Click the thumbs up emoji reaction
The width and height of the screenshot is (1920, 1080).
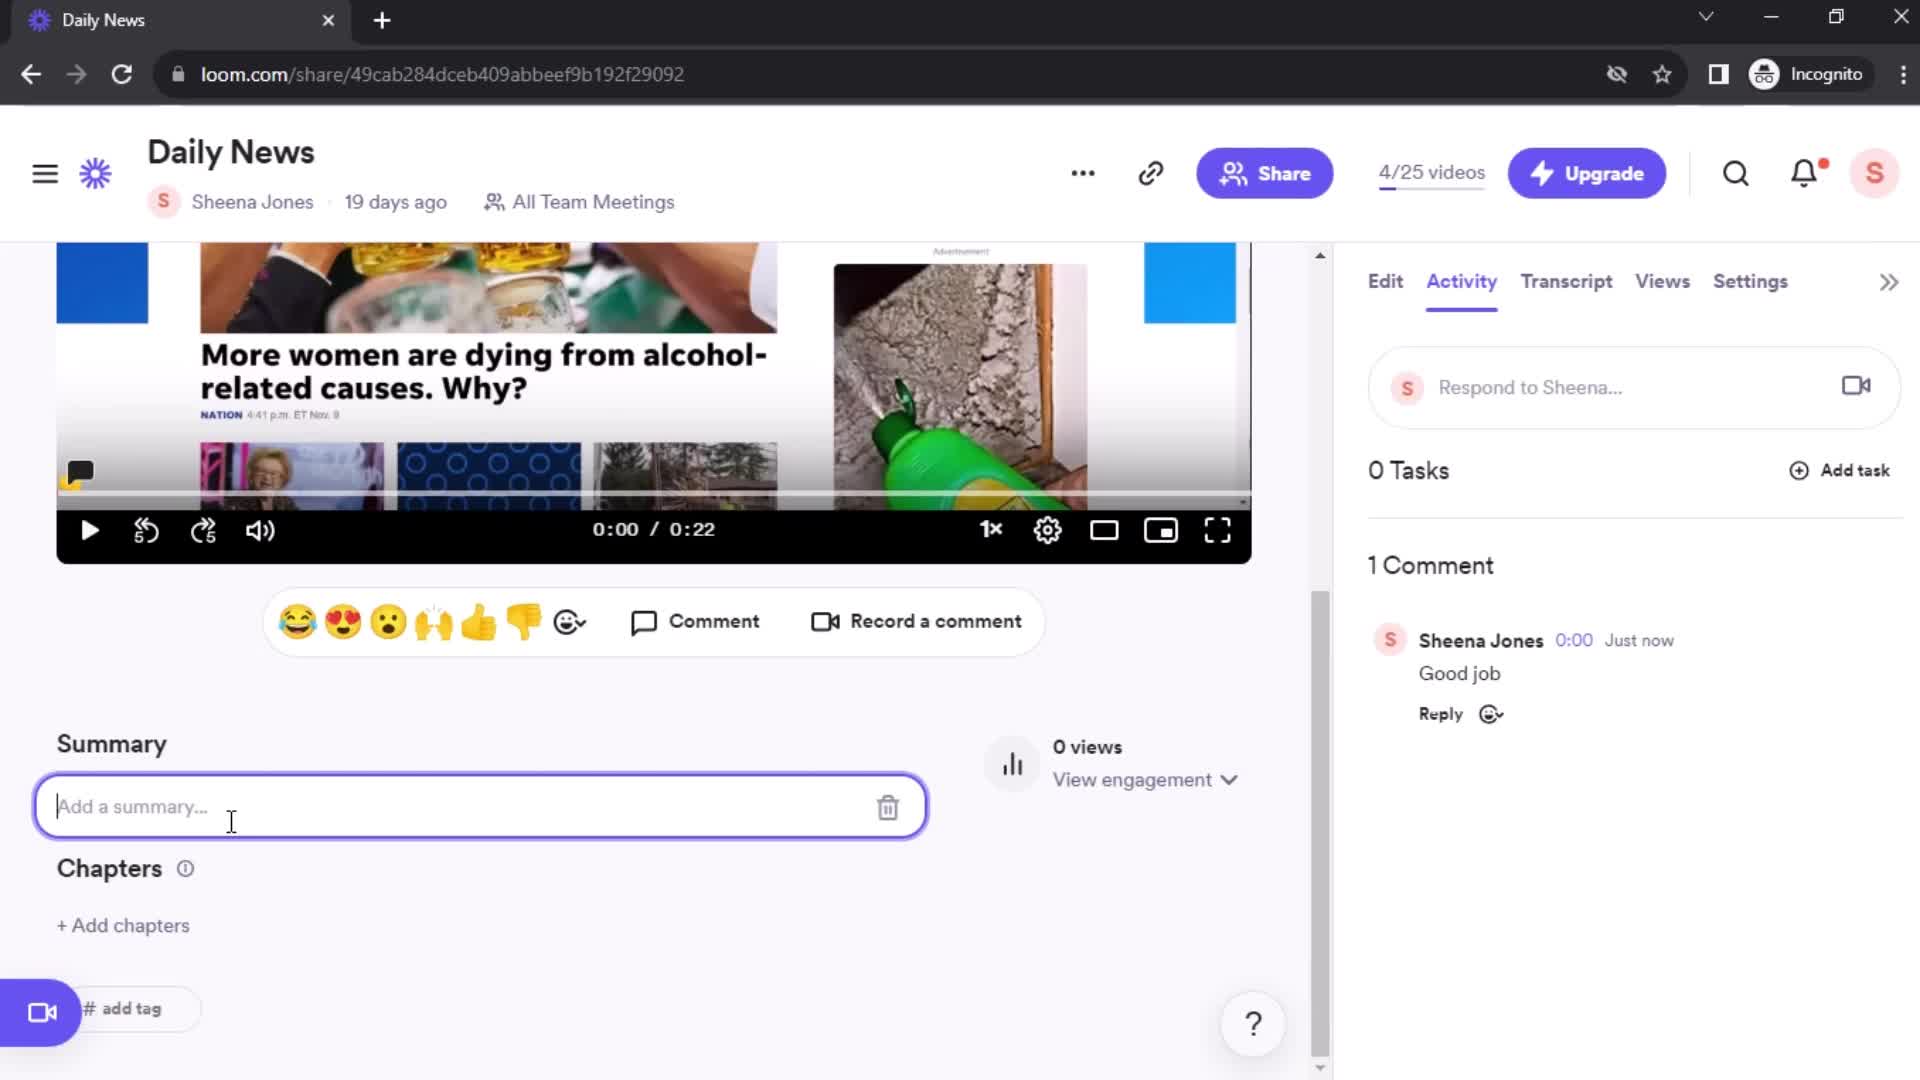point(479,621)
